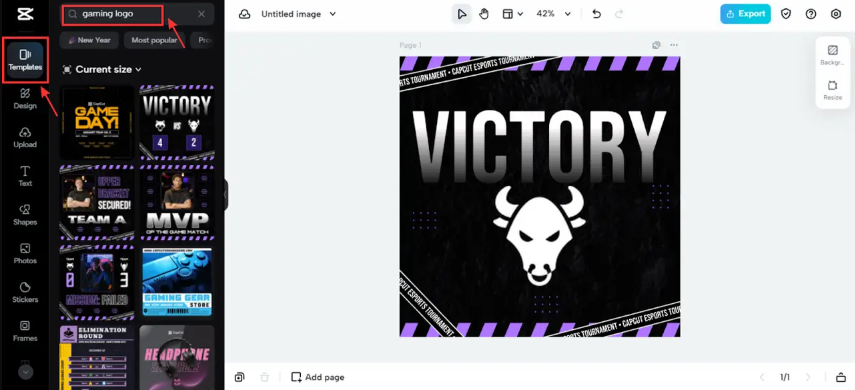Activate the Hand pan tool
Screen dimensions: 855x390
(x=484, y=14)
